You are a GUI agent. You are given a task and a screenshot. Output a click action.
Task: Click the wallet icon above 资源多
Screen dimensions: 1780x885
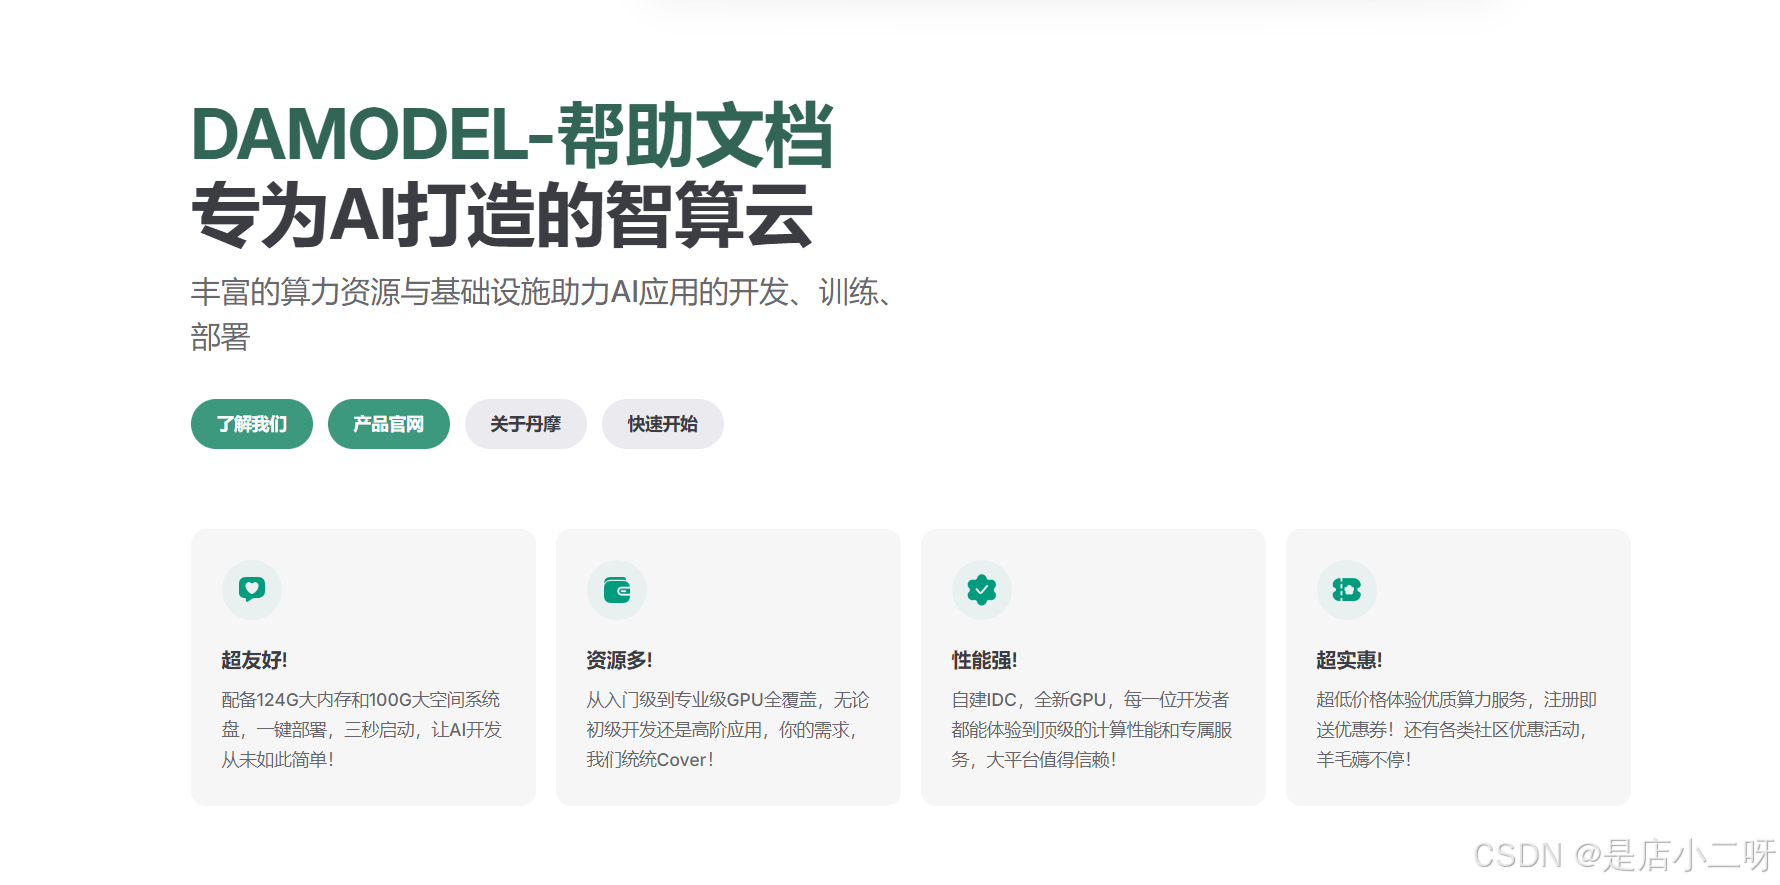[x=617, y=590]
